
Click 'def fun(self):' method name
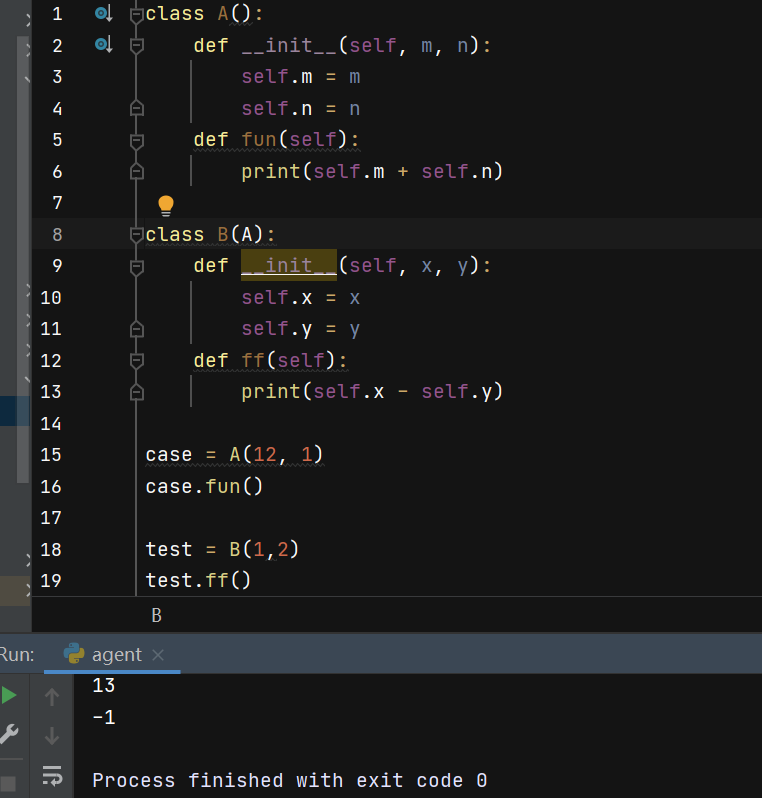pyautogui.click(x=259, y=139)
